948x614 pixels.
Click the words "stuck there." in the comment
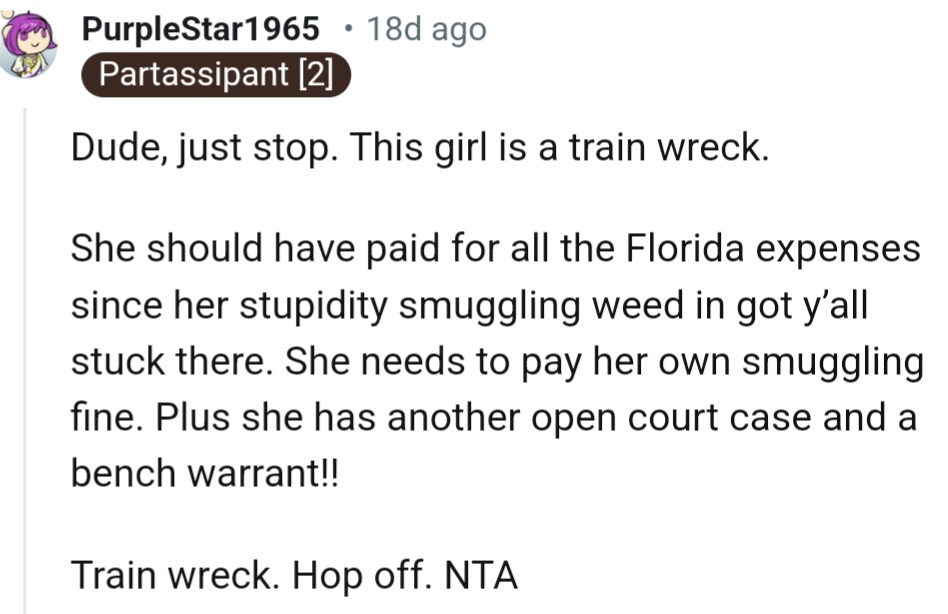pos(172,361)
